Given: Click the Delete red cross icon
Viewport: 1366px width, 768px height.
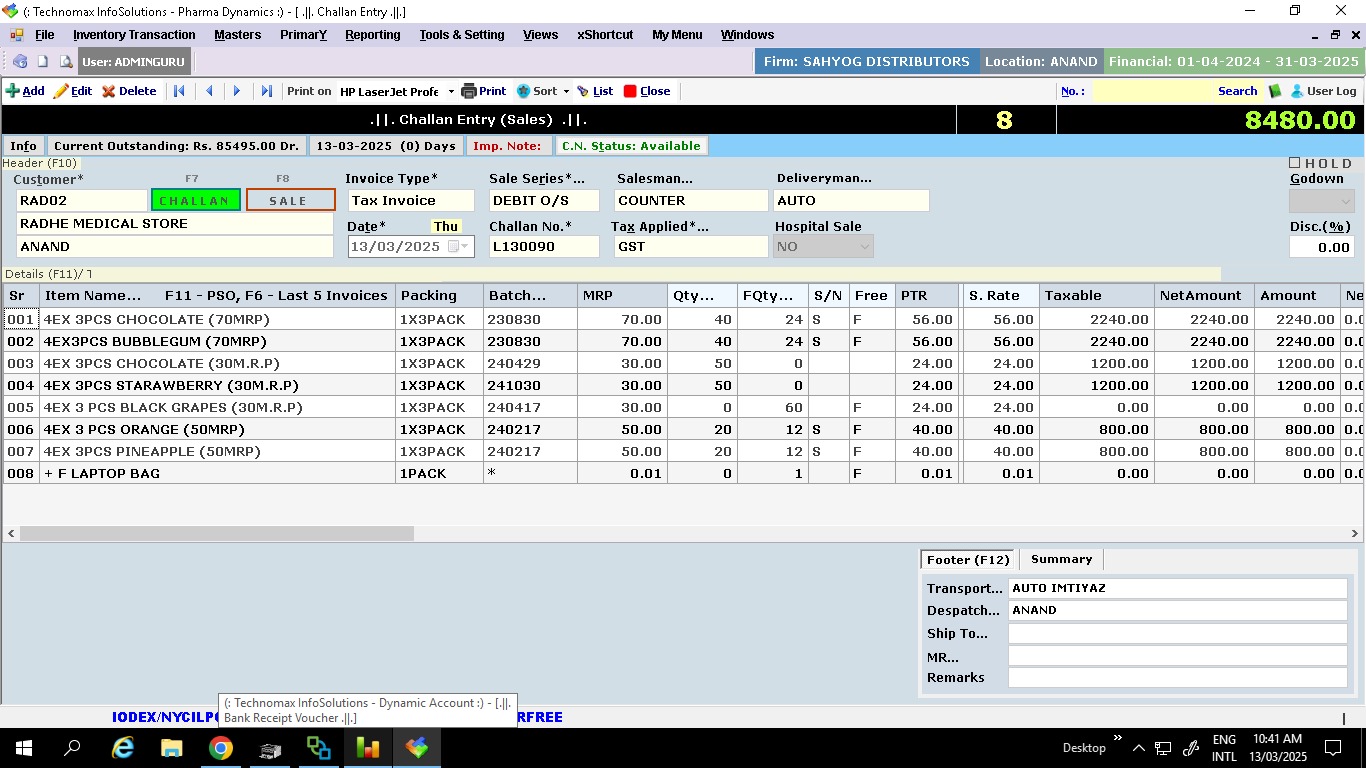Looking at the screenshot, I should [x=109, y=91].
